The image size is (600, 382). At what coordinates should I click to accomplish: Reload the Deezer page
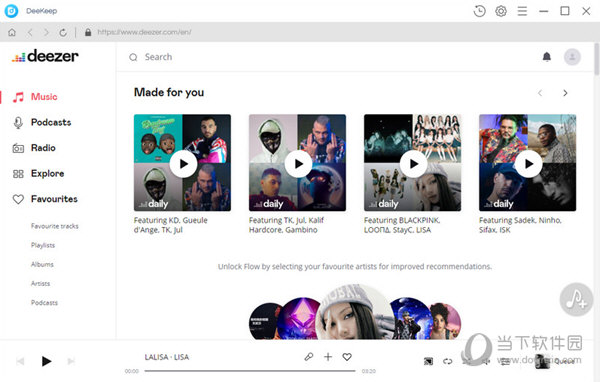(x=63, y=32)
